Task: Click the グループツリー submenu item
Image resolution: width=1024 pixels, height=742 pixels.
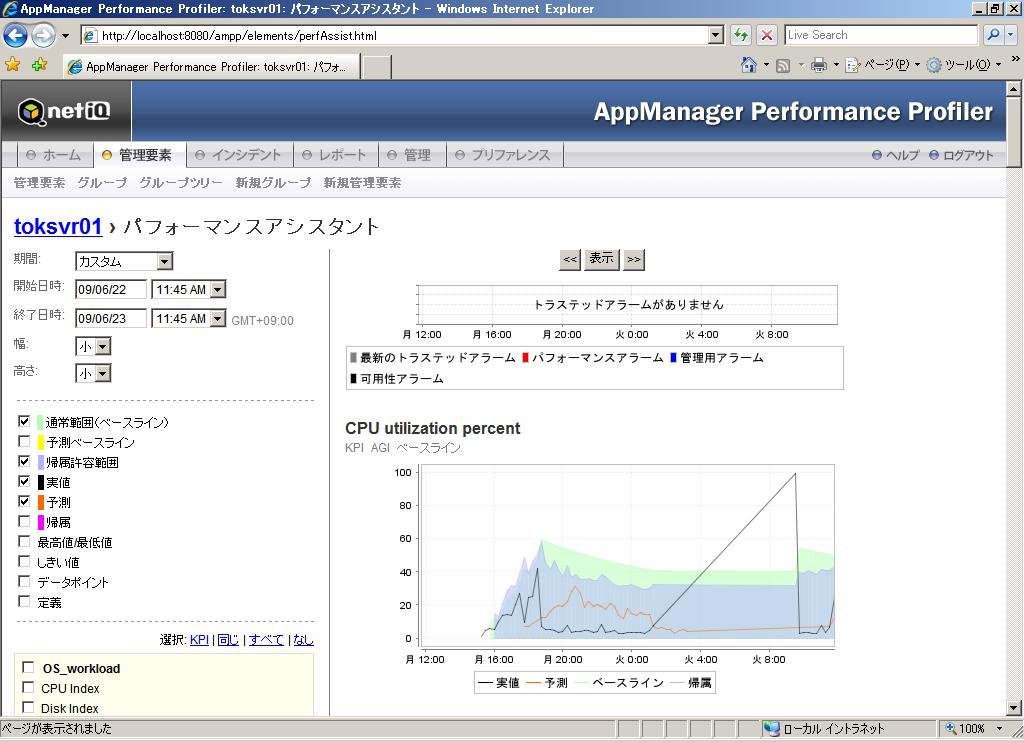Action: pos(181,183)
